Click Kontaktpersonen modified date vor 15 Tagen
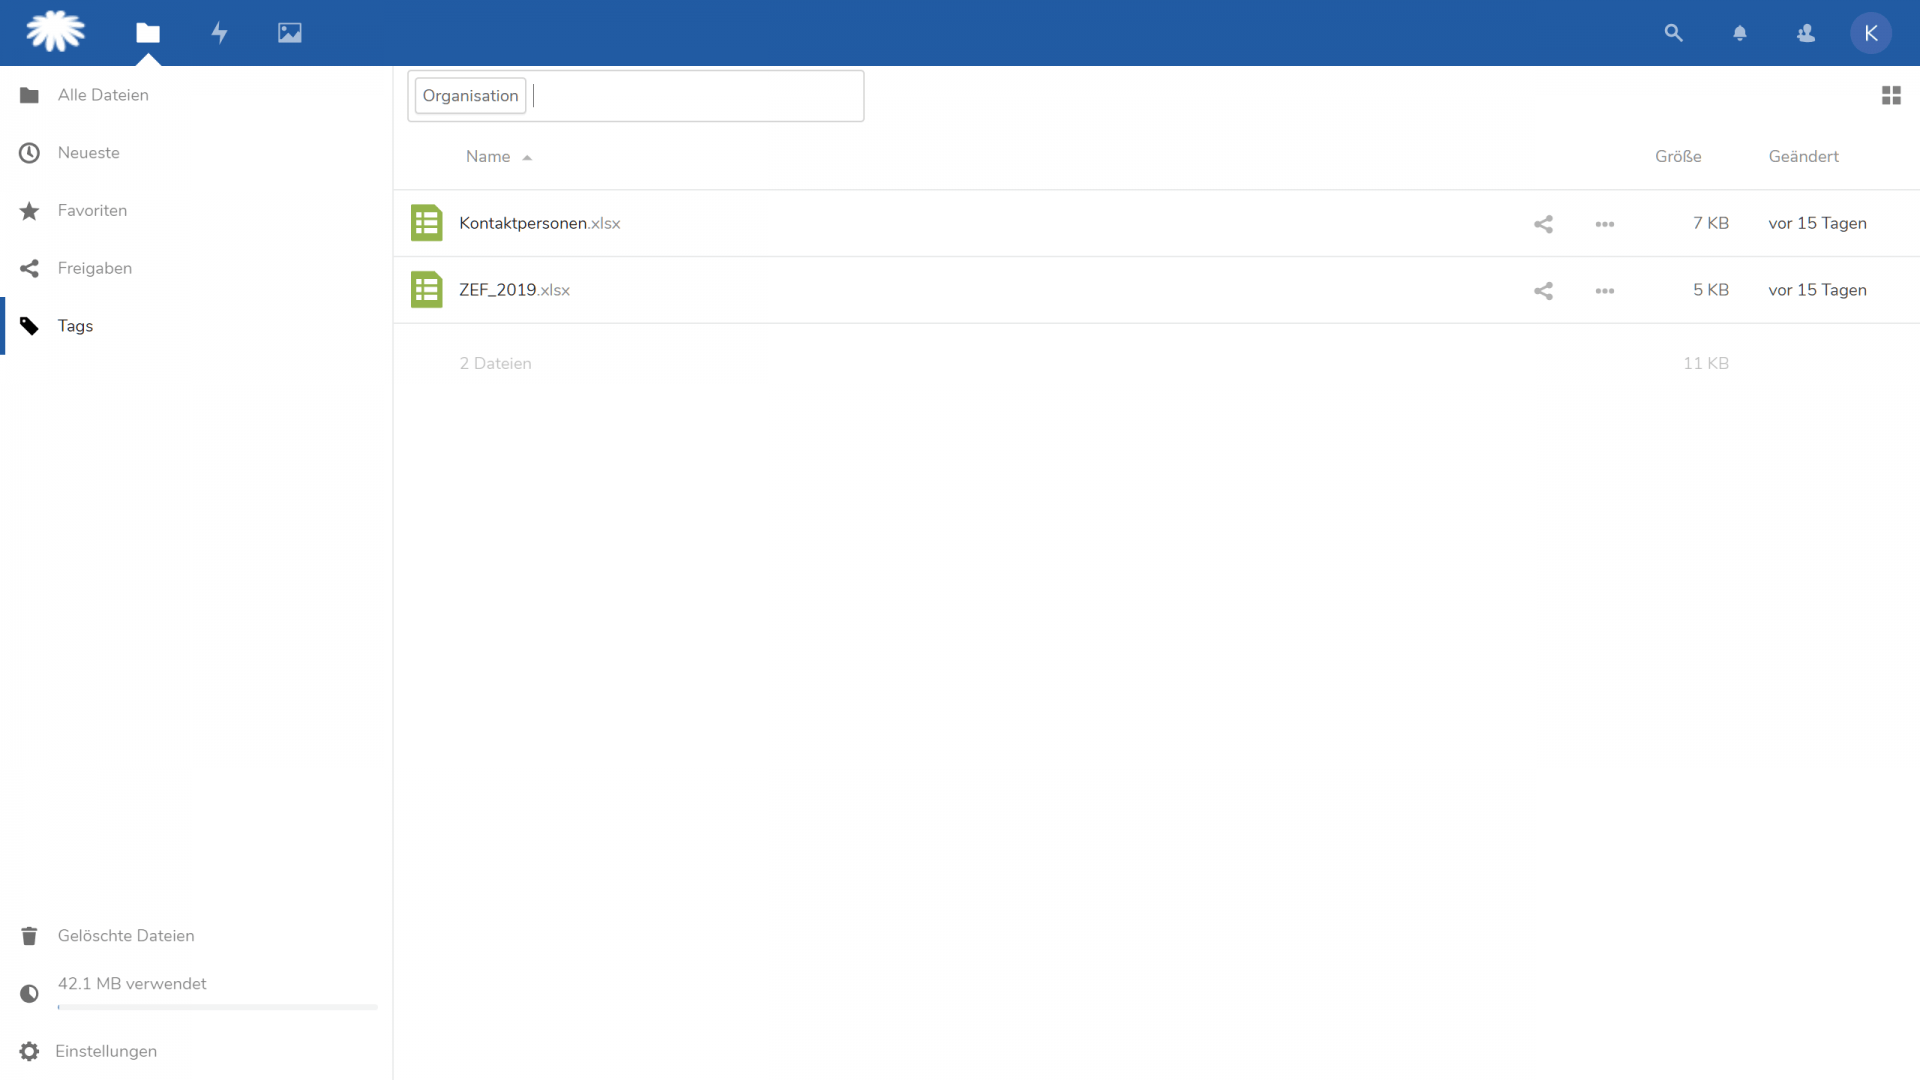This screenshot has width=1920, height=1080. pyautogui.click(x=1817, y=223)
